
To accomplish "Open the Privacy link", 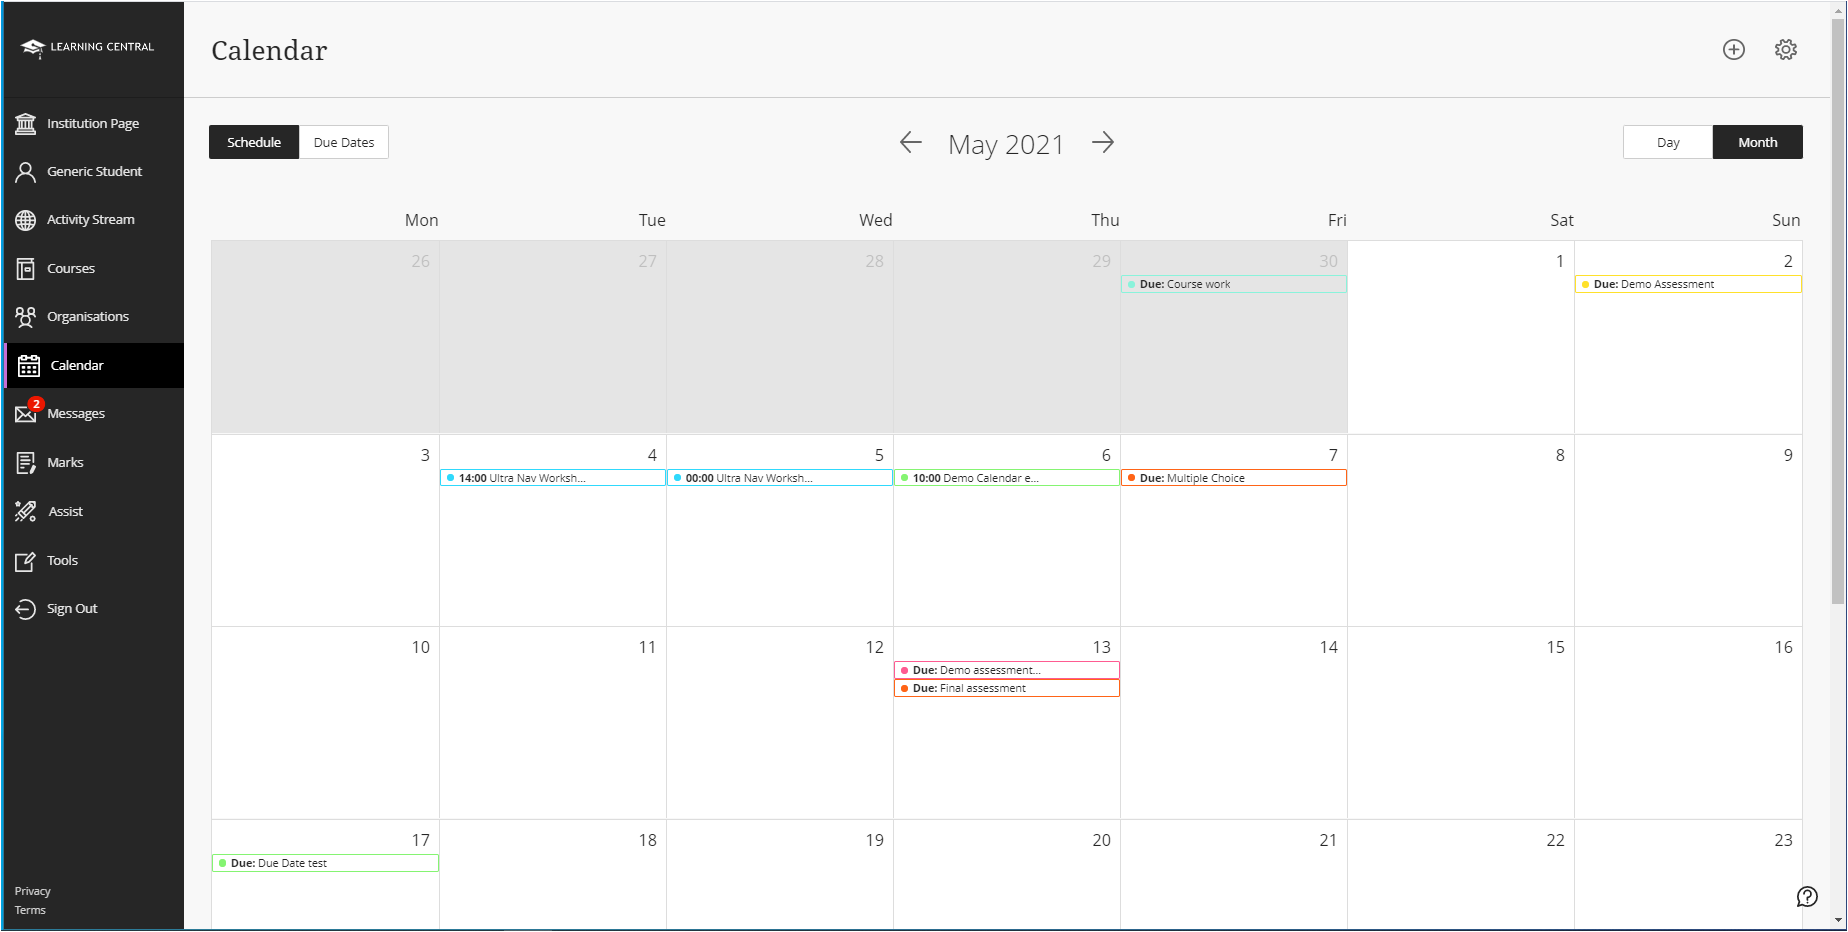I will (x=32, y=890).
